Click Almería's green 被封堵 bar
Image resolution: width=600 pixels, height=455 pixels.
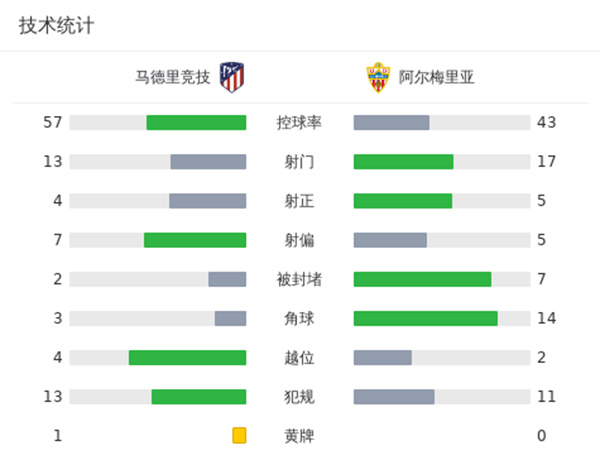(x=422, y=279)
